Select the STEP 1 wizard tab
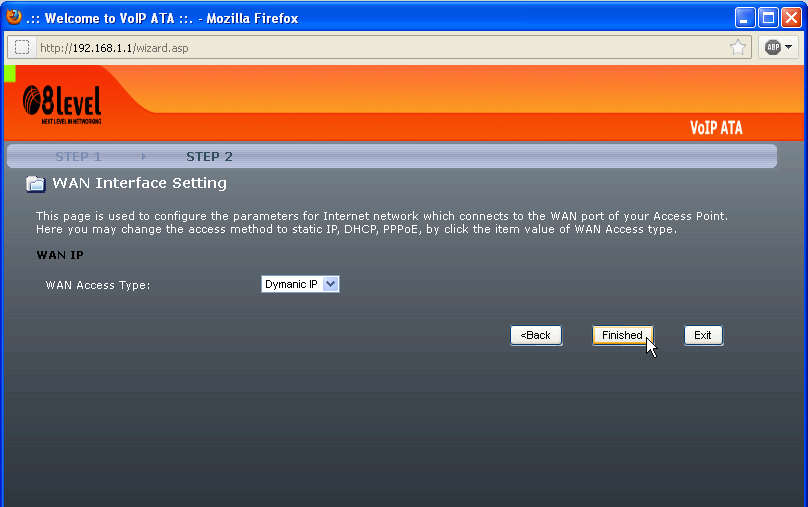Image resolution: width=808 pixels, height=507 pixels. [x=78, y=157]
